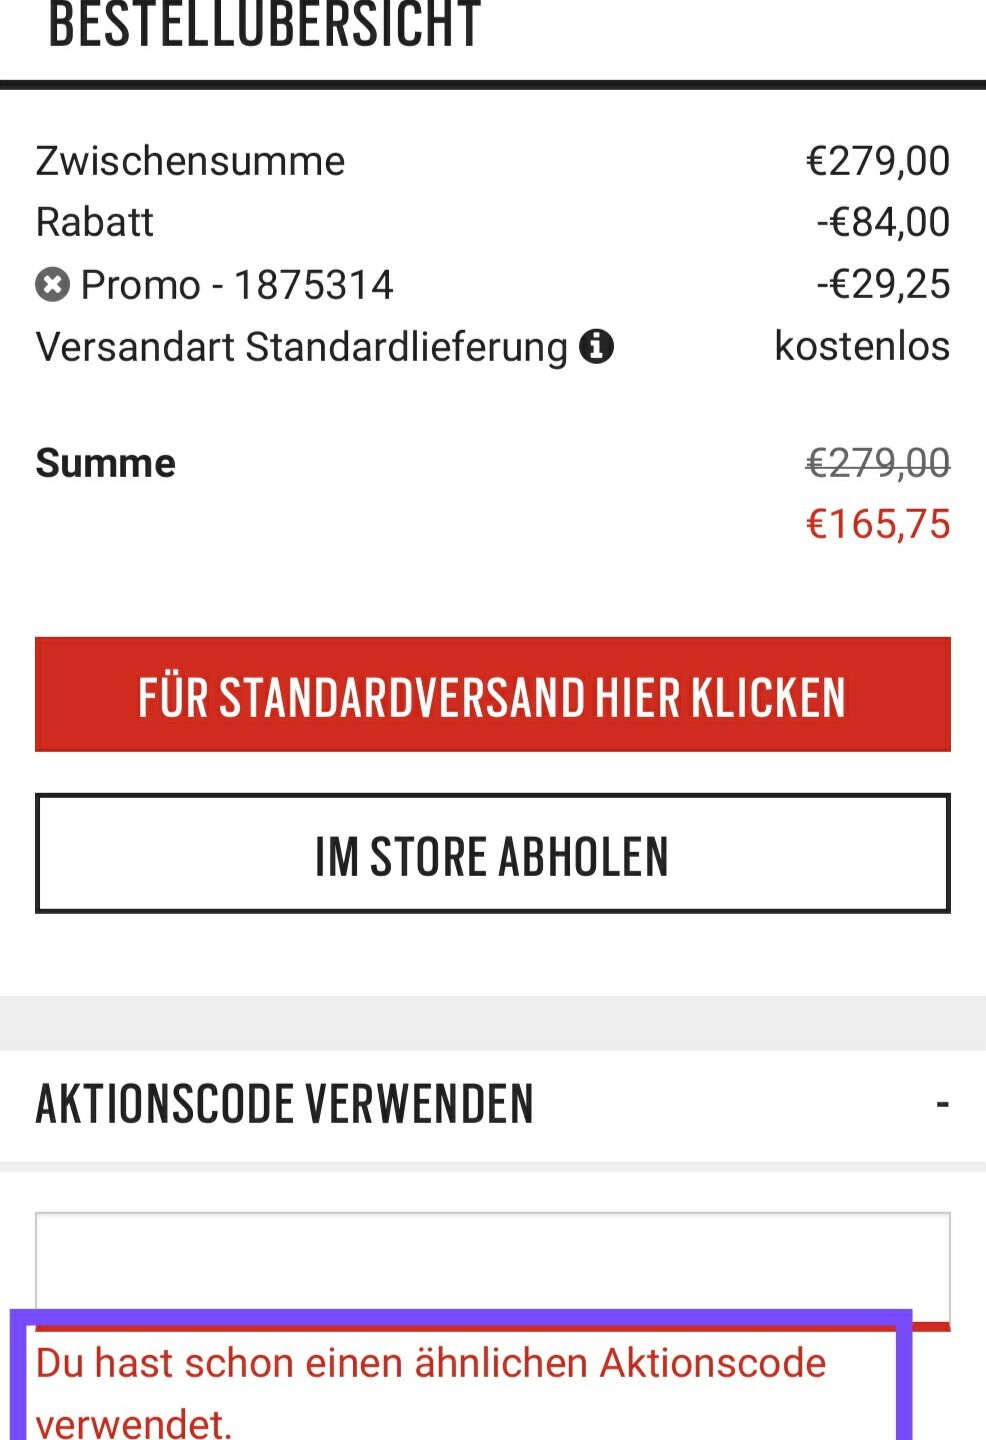
Task: Open the Standardlieferung info icon
Action: click(596, 347)
